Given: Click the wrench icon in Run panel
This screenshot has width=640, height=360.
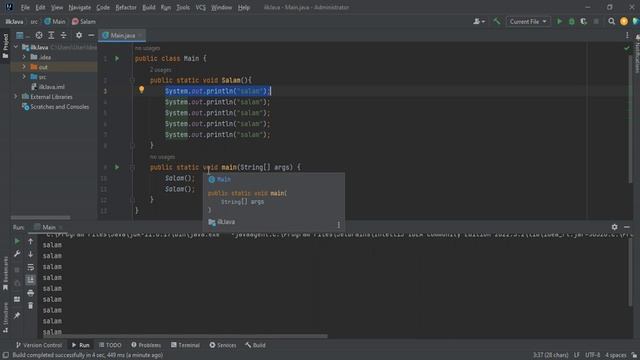Looking at the screenshot, I should (17, 254).
